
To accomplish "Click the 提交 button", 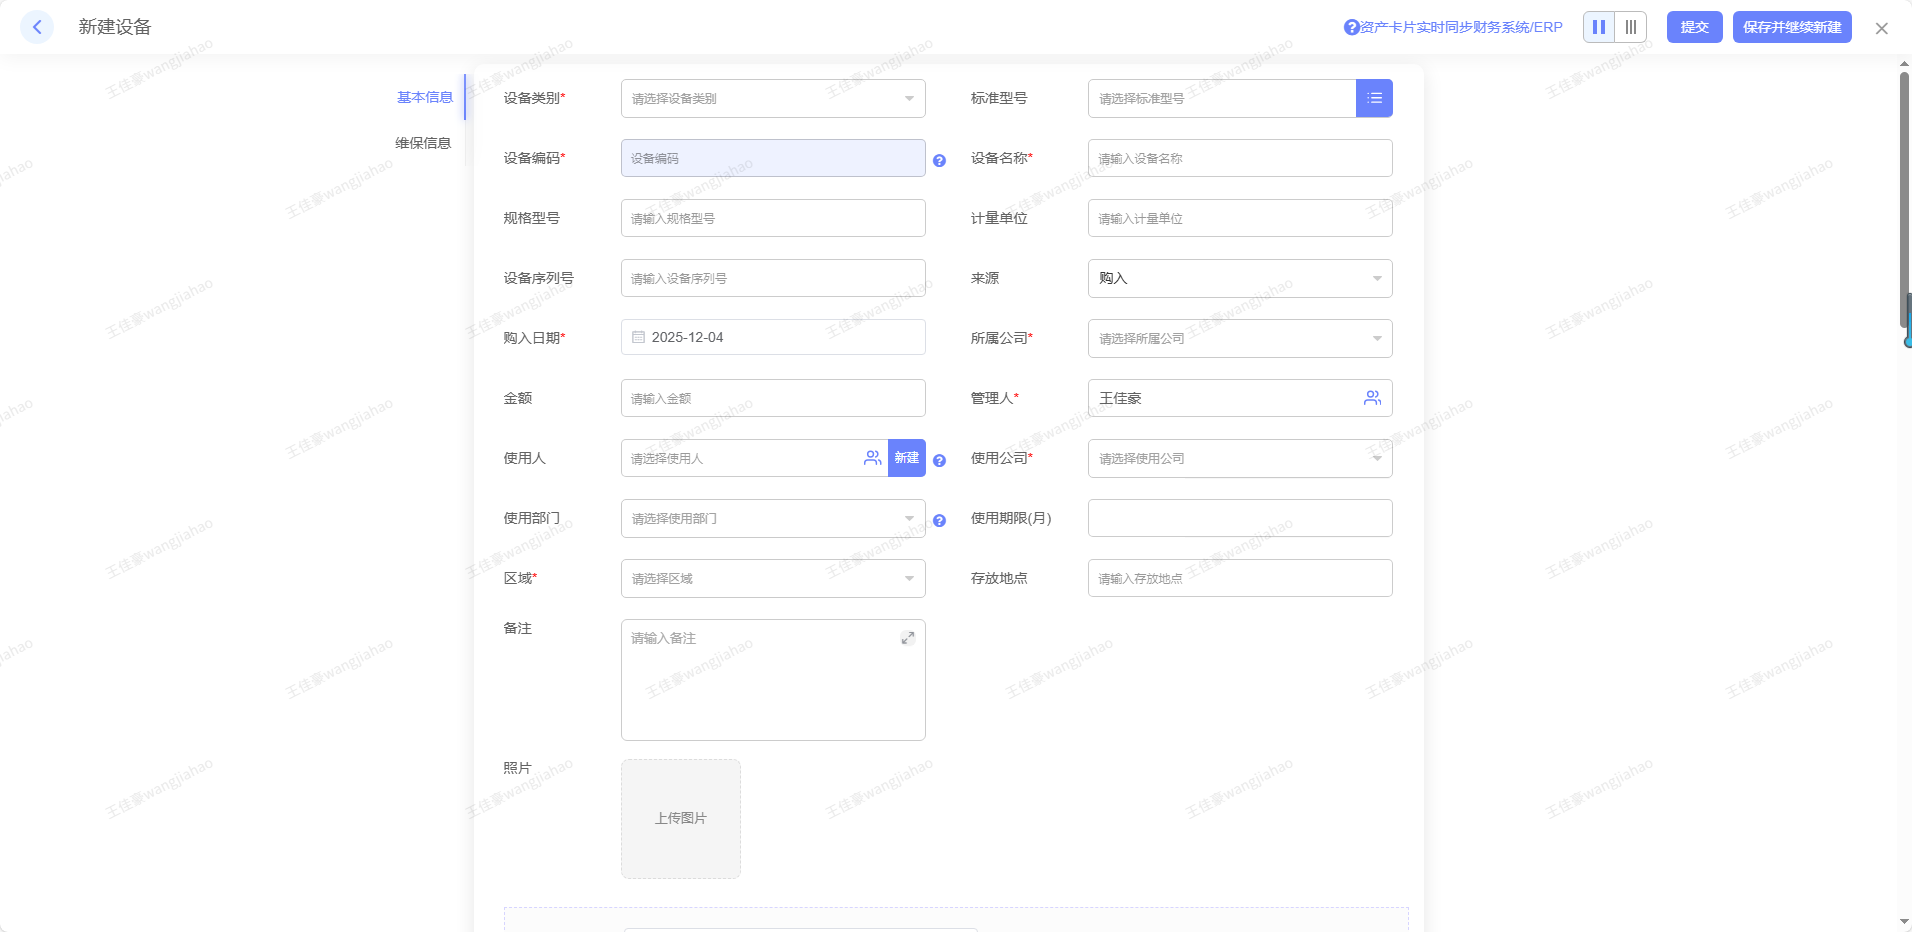I will tap(1694, 27).
